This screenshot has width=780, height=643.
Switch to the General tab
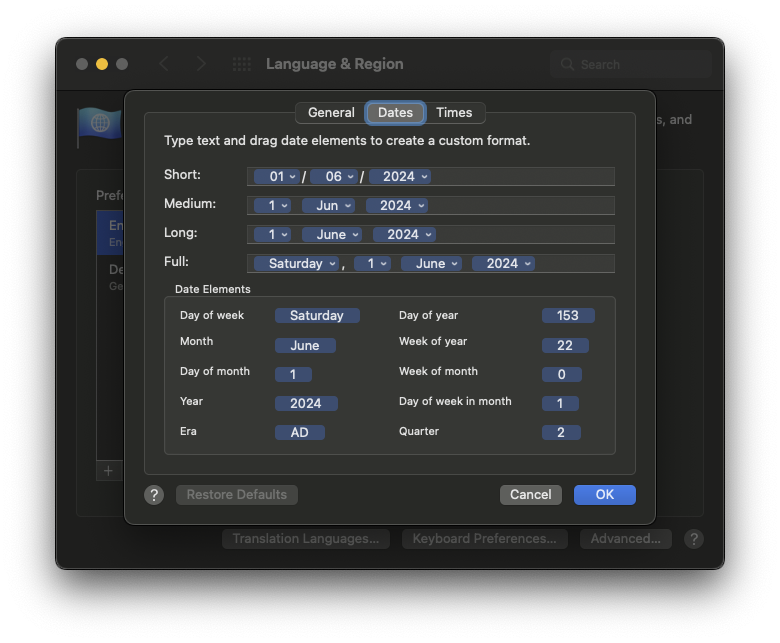331,113
